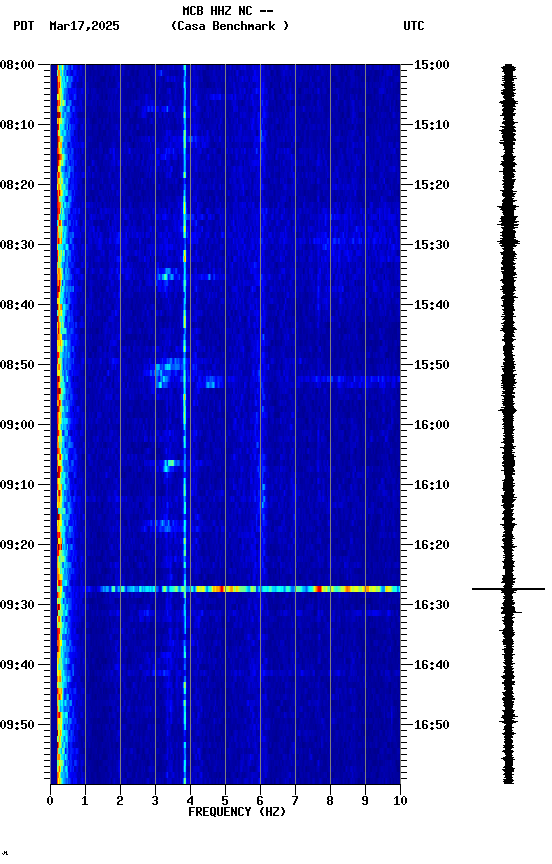
Task: Click the 15:50 UTC time label
Action: (432, 365)
